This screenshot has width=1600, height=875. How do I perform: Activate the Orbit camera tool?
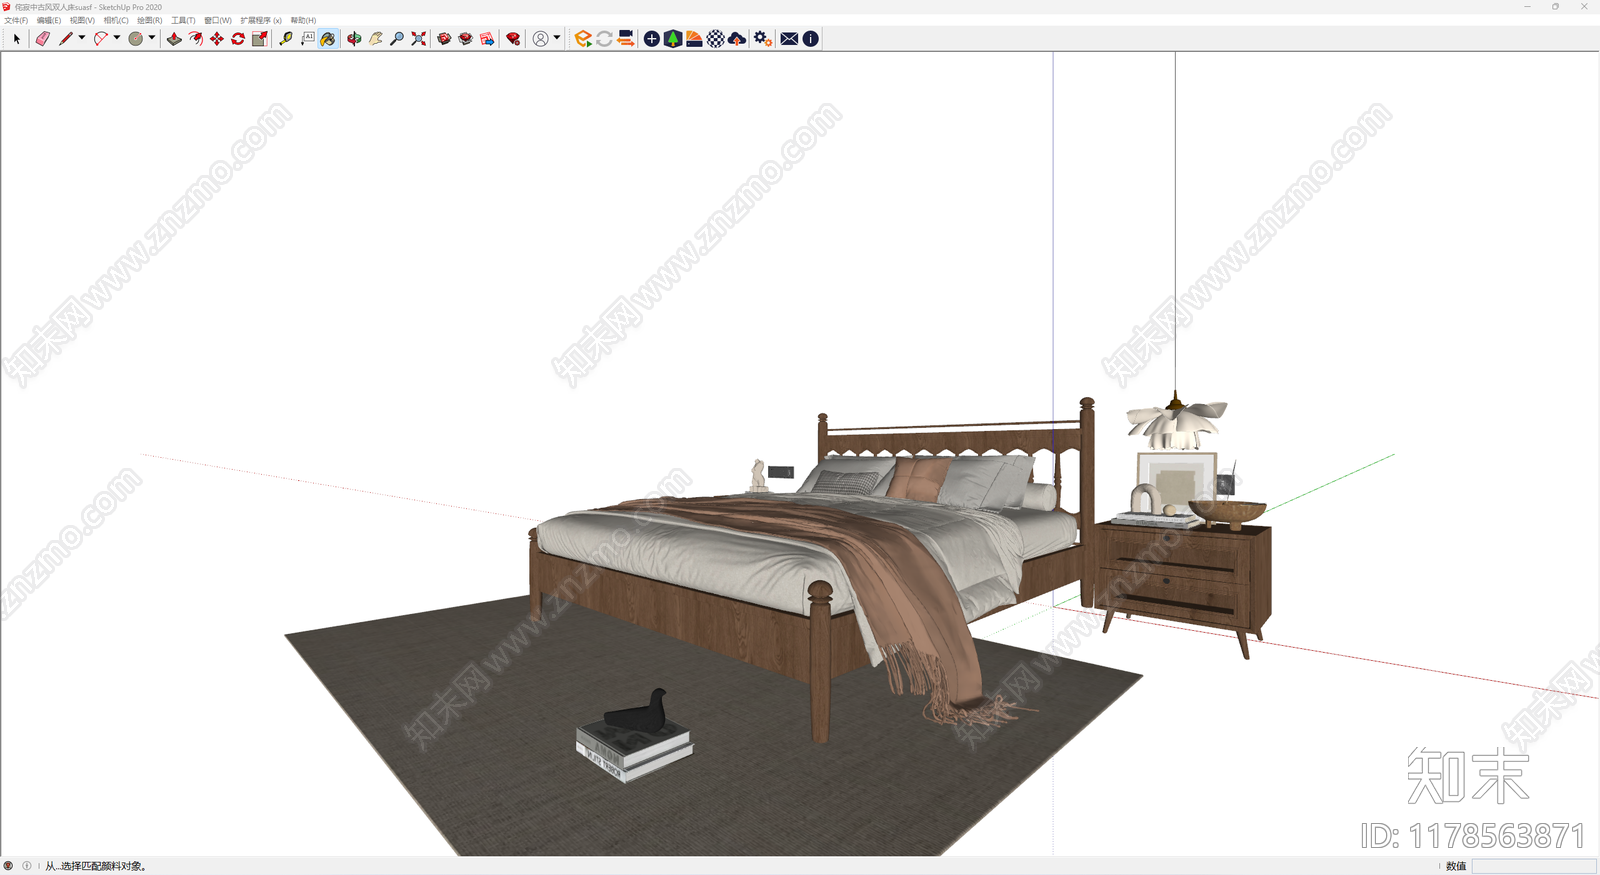tap(354, 39)
